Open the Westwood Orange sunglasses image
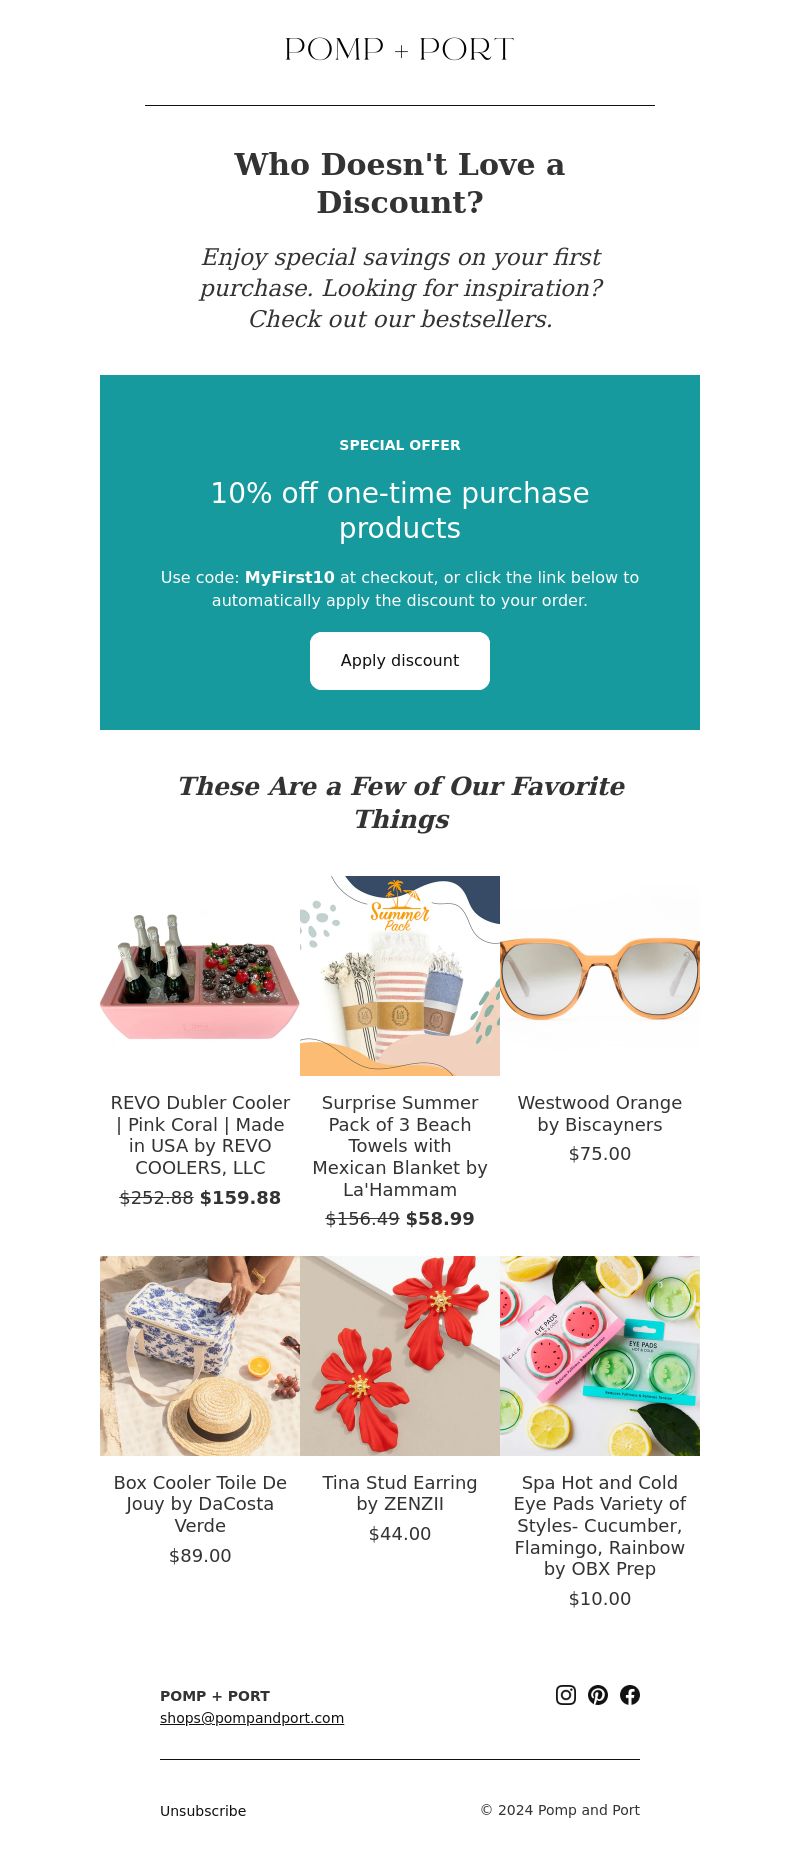This screenshot has width=800, height=1853. tap(600, 976)
